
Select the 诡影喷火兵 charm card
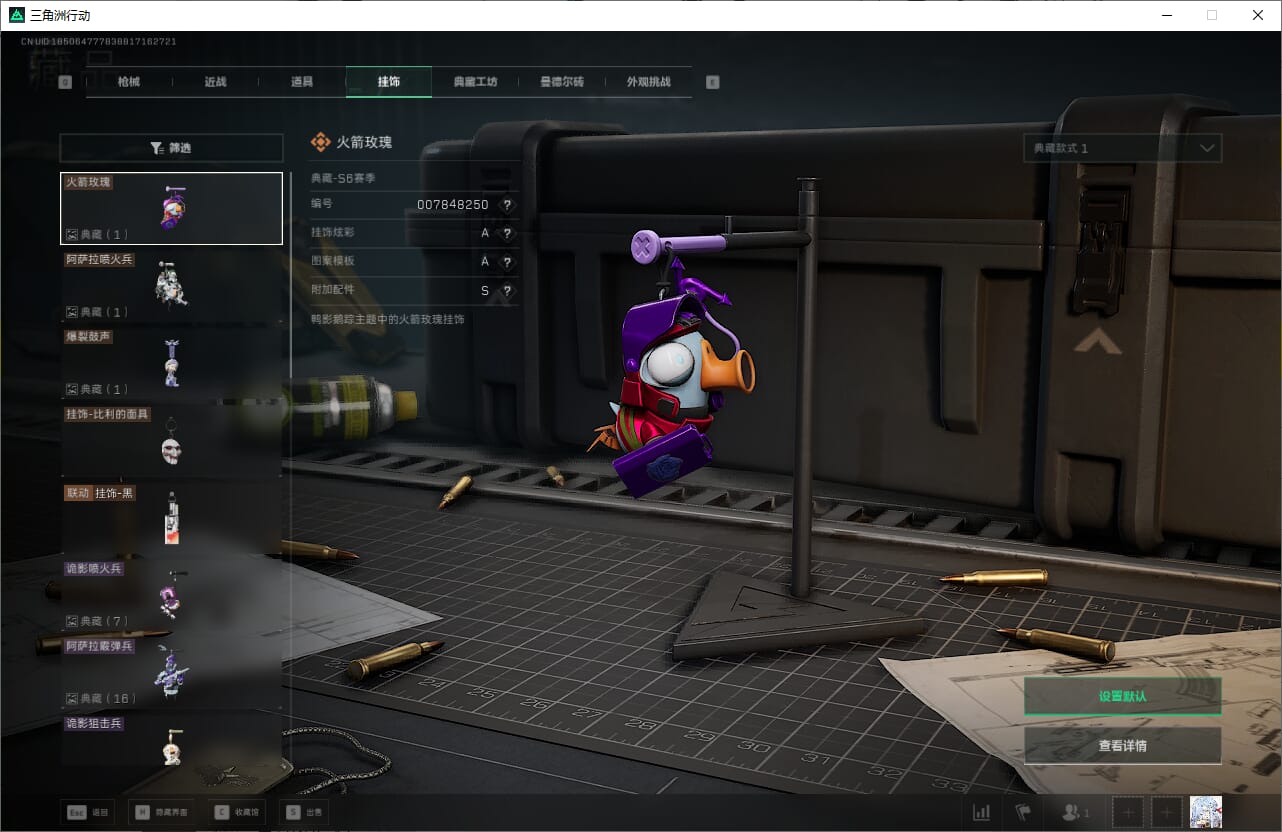(171, 595)
